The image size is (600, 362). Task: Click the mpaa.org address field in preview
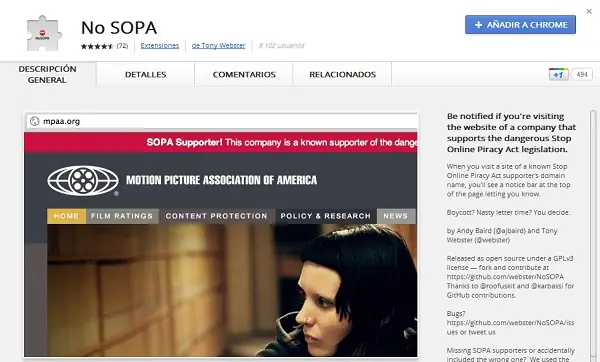(x=222, y=121)
